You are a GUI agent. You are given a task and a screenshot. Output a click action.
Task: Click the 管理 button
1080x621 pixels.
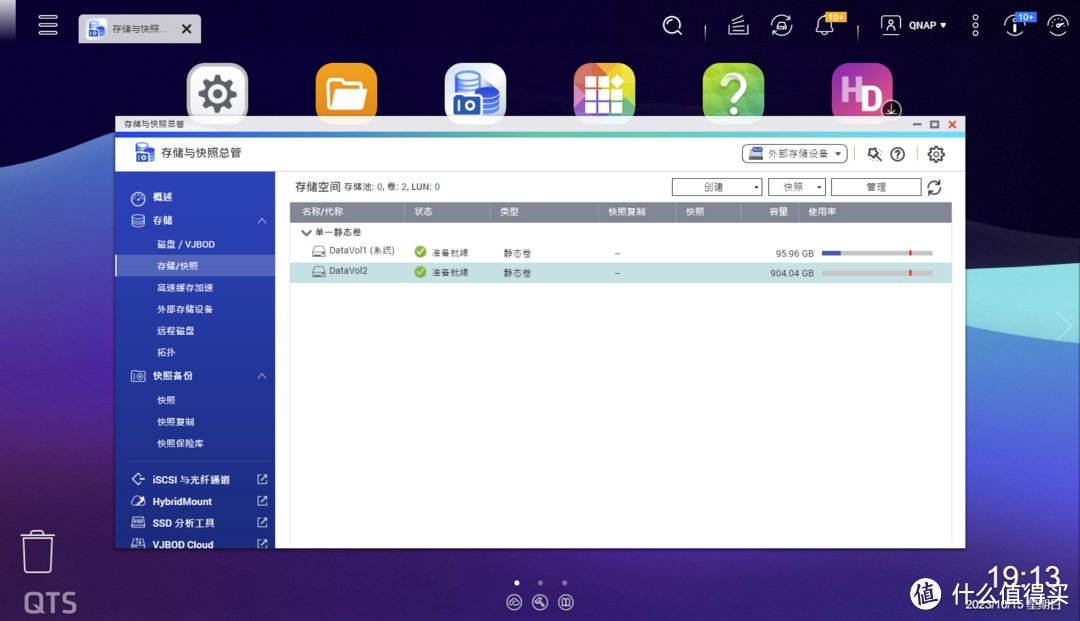[875, 187]
